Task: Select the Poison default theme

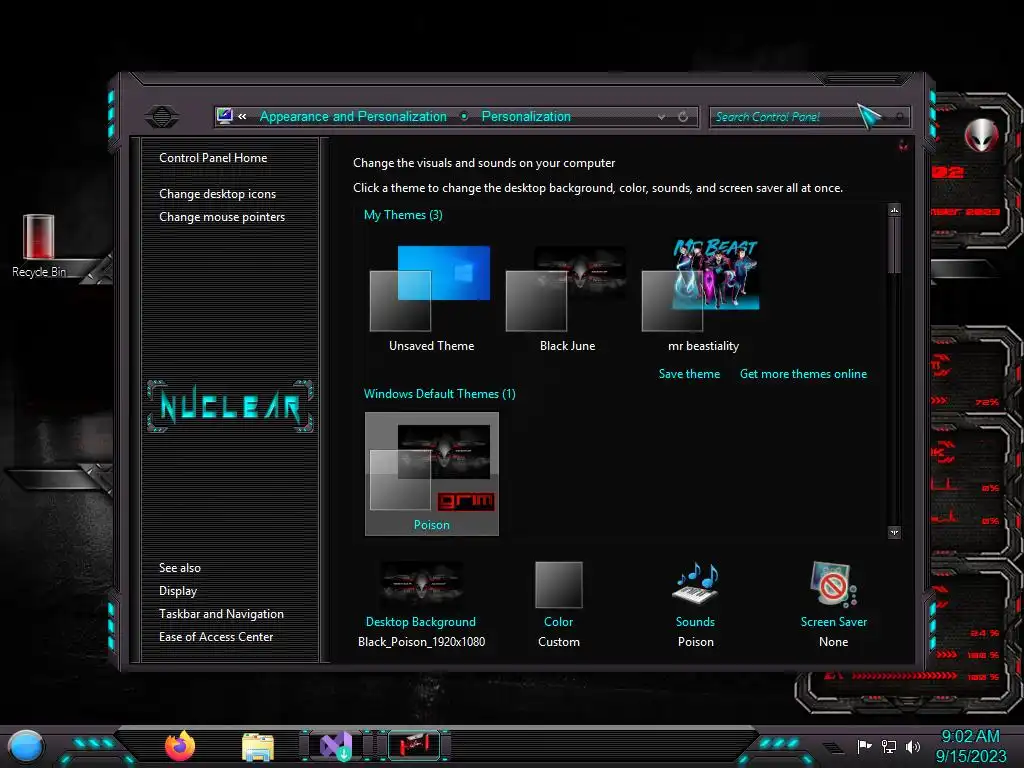Action: pyautogui.click(x=432, y=473)
